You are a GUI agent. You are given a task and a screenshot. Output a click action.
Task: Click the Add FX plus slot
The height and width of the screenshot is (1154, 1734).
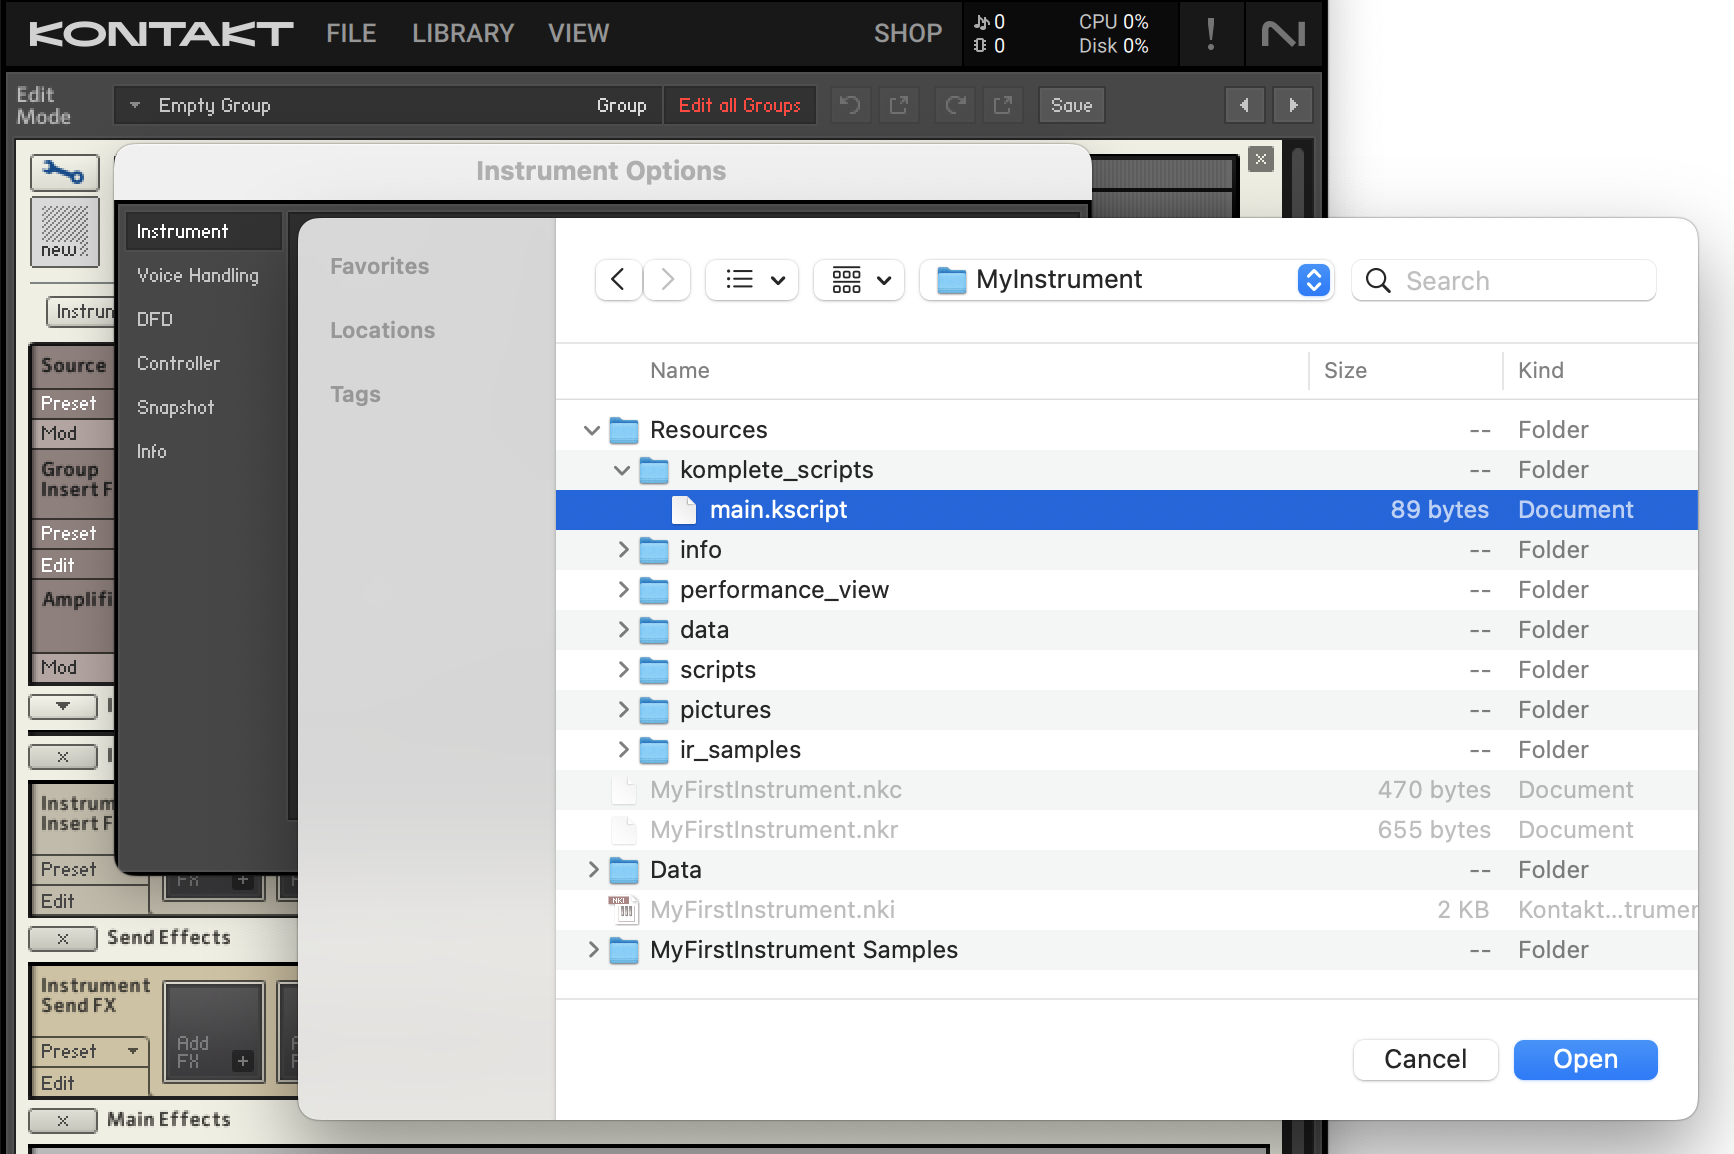coord(214,1033)
